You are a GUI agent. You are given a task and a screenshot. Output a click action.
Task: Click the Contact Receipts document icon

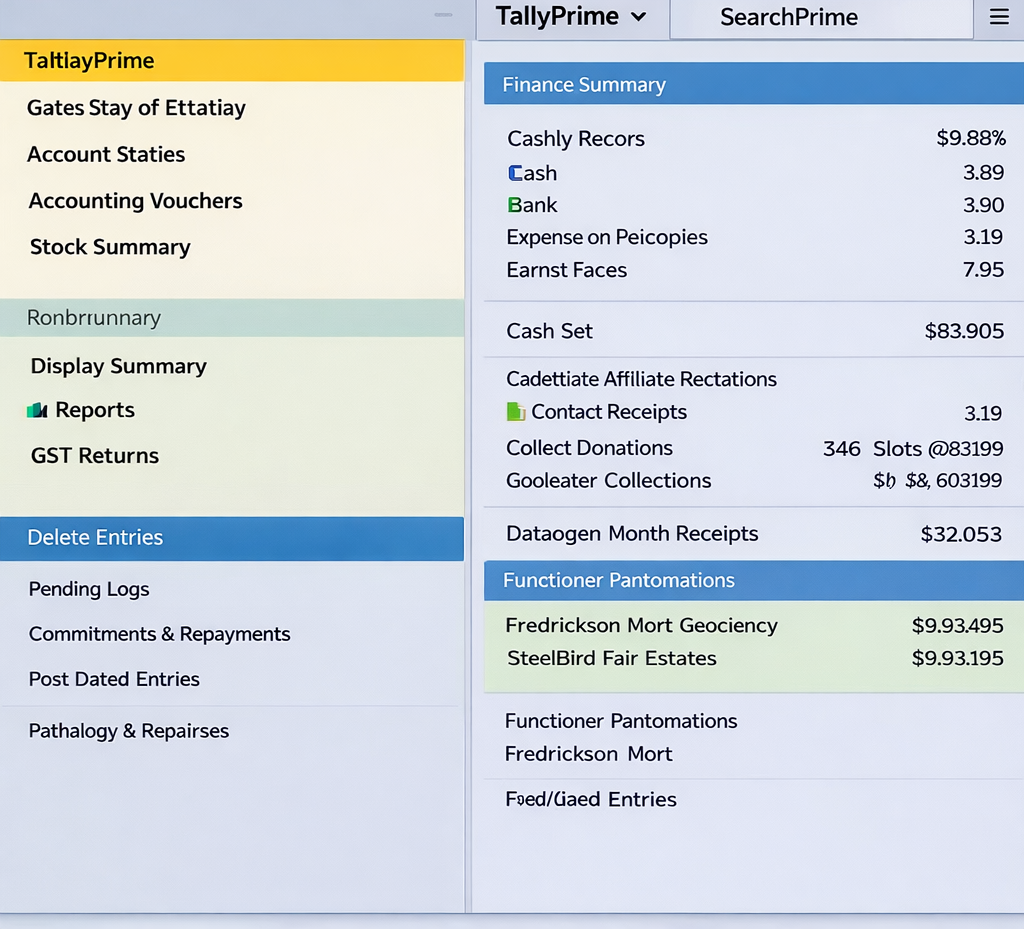click(x=516, y=412)
